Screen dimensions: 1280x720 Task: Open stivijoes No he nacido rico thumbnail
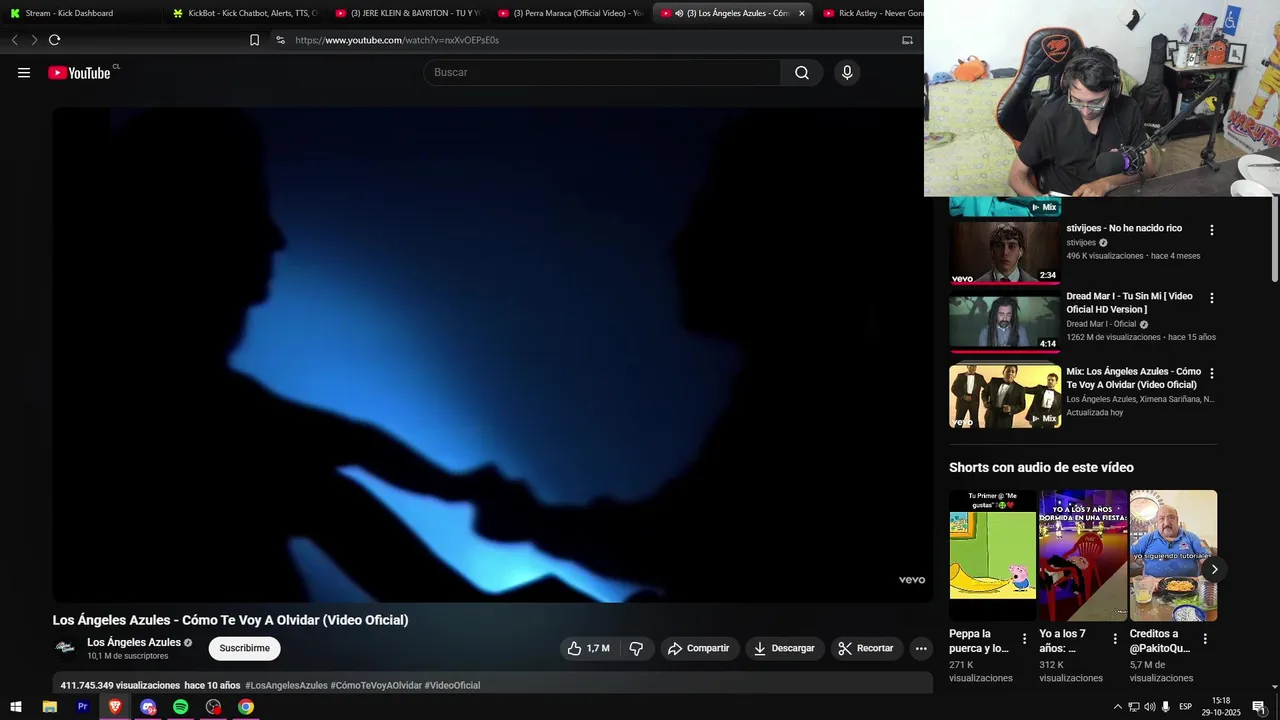pyautogui.click(x=1004, y=253)
